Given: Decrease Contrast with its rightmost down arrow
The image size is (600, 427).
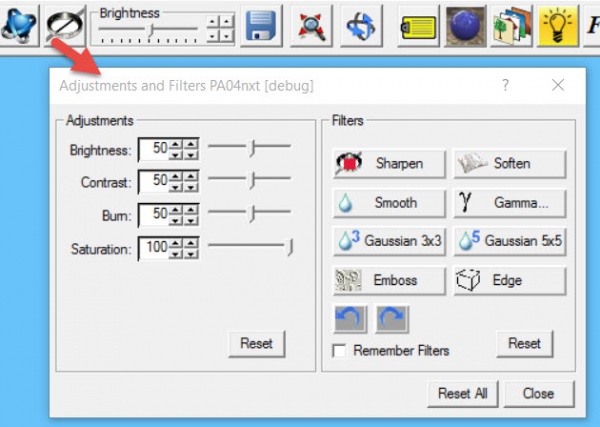Looking at the screenshot, I should pos(191,187).
